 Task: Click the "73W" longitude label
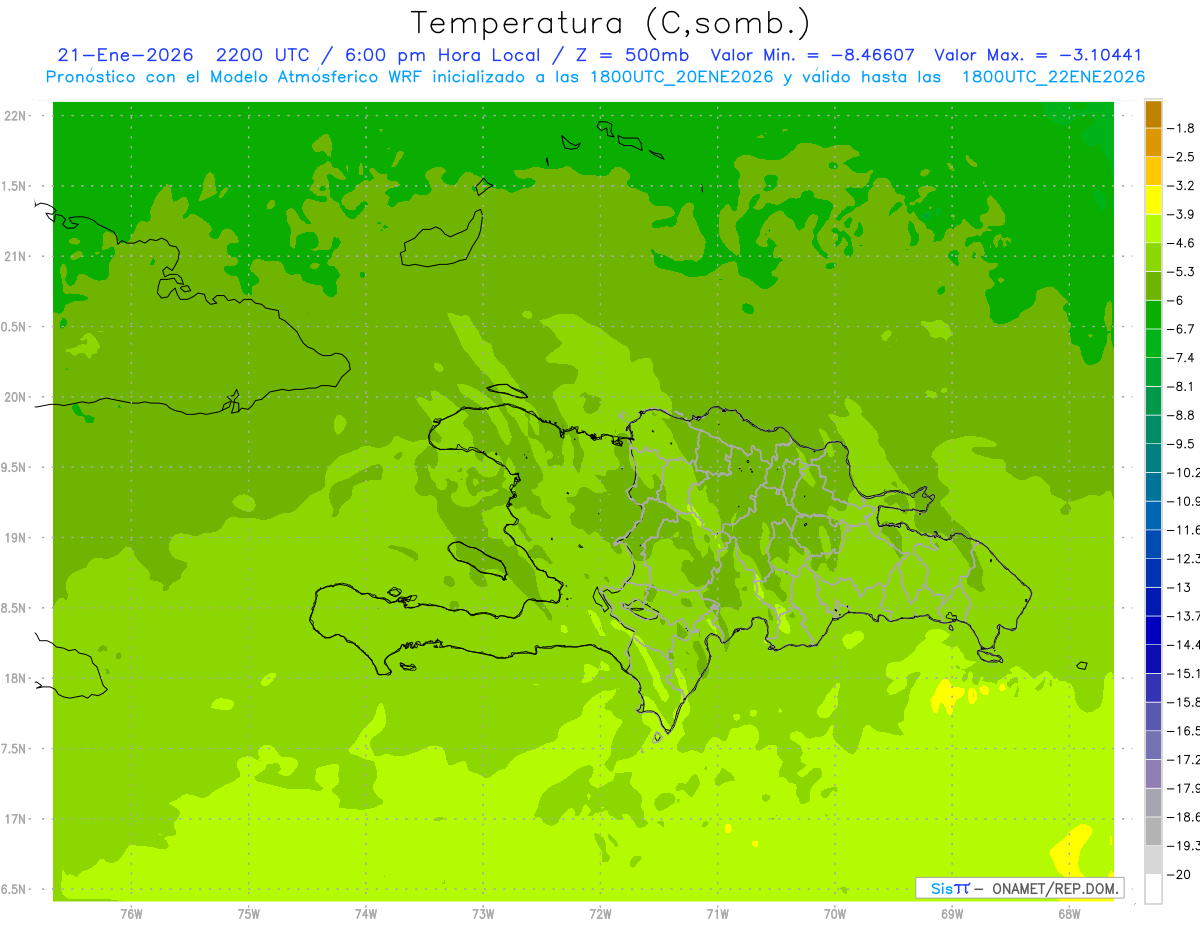(x=483, y=912)
